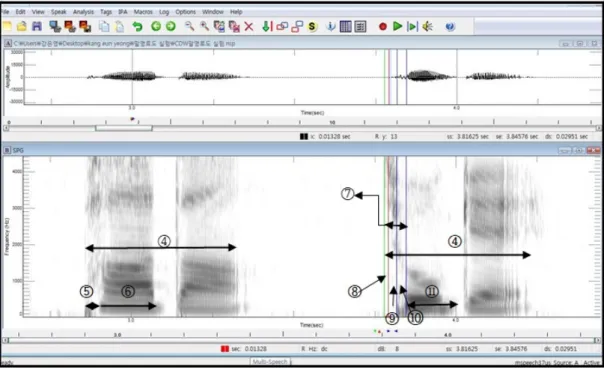Play audio with the green Play button
This screenshot has height=370, width=604.
[x=397, y=26]
